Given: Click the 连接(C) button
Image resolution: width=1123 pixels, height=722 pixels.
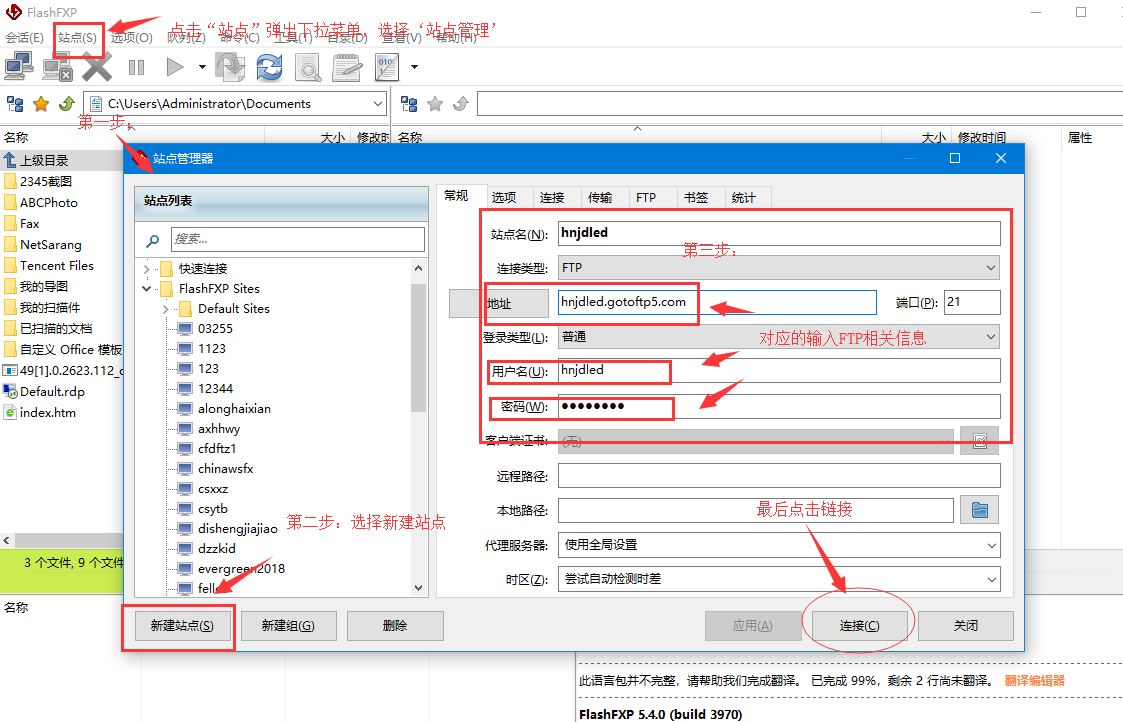Looking at the screenshot, I should [859, 626].
